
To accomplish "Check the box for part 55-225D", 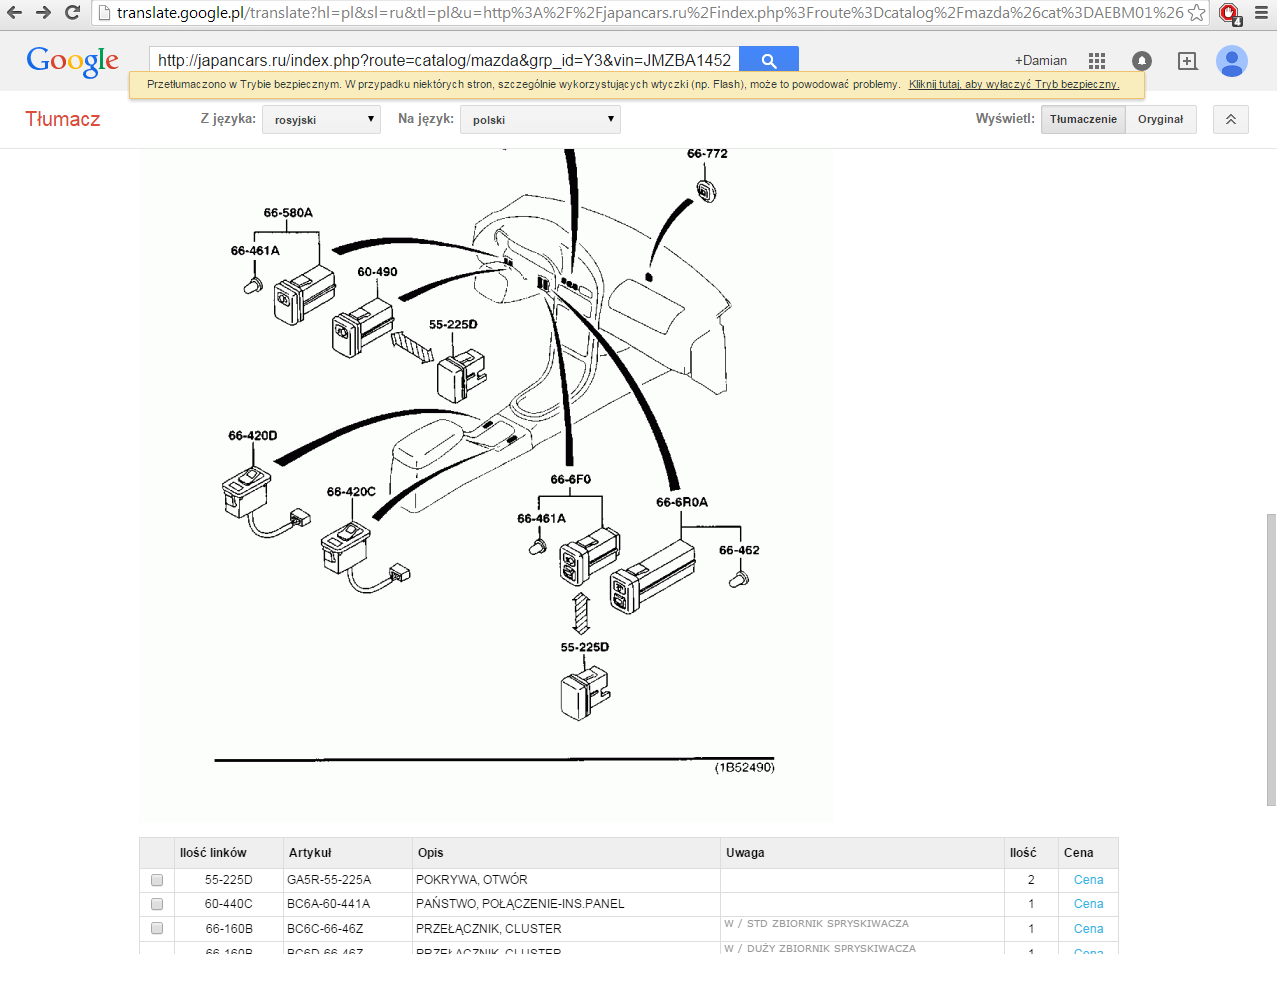I will [x=157, y=880].
